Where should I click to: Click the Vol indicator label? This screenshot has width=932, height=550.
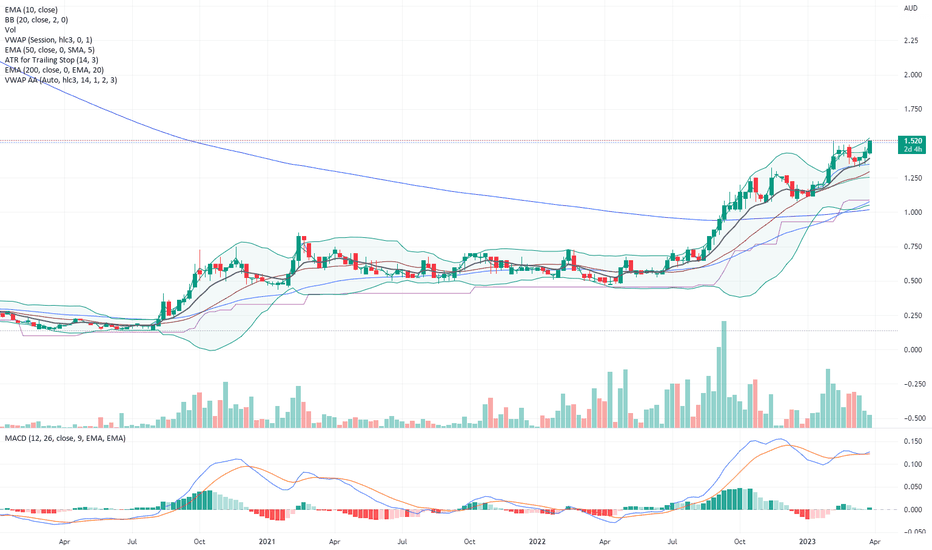(10, 30)
